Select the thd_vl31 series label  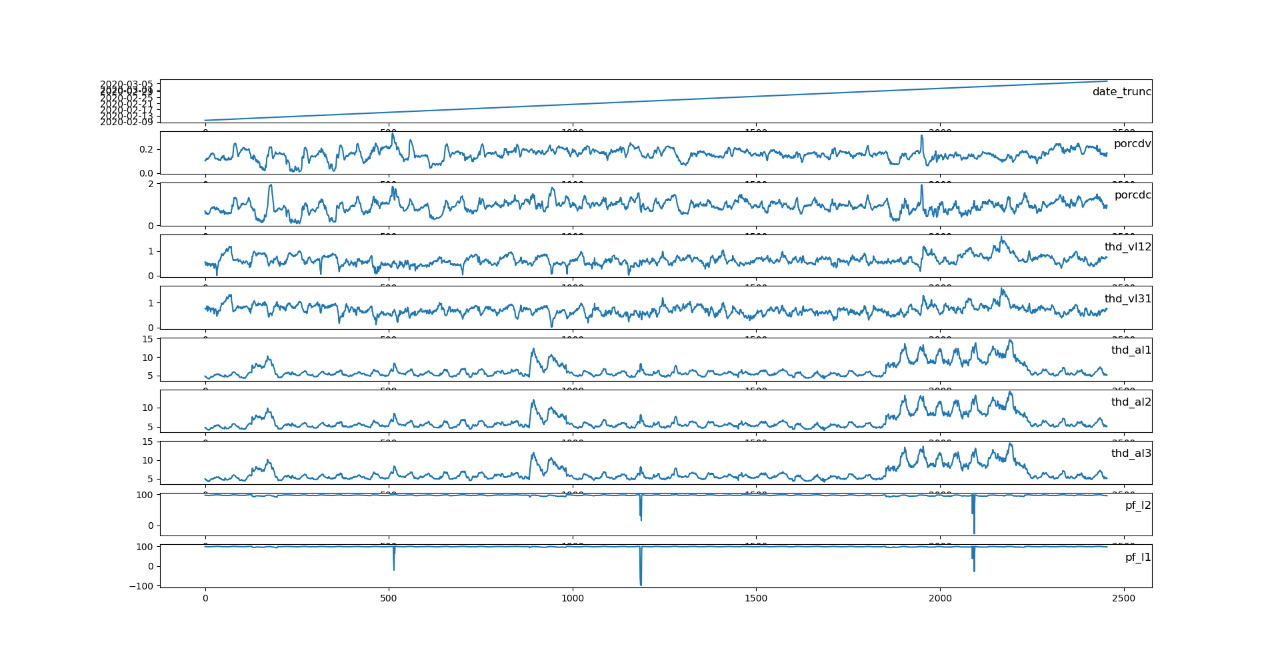pyautogui.click(x=1127, y=298)
